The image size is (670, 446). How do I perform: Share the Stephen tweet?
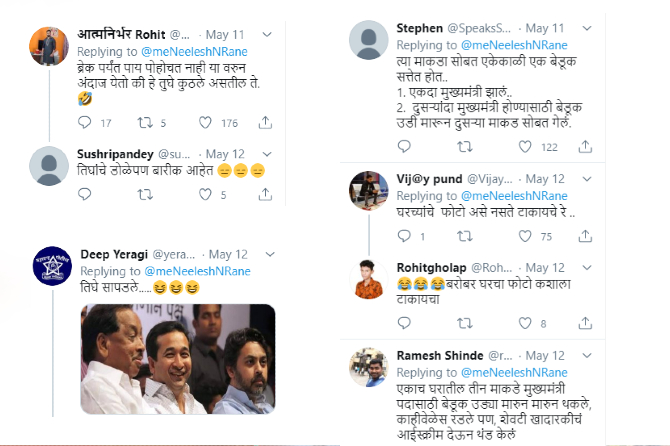coord(585,147)
